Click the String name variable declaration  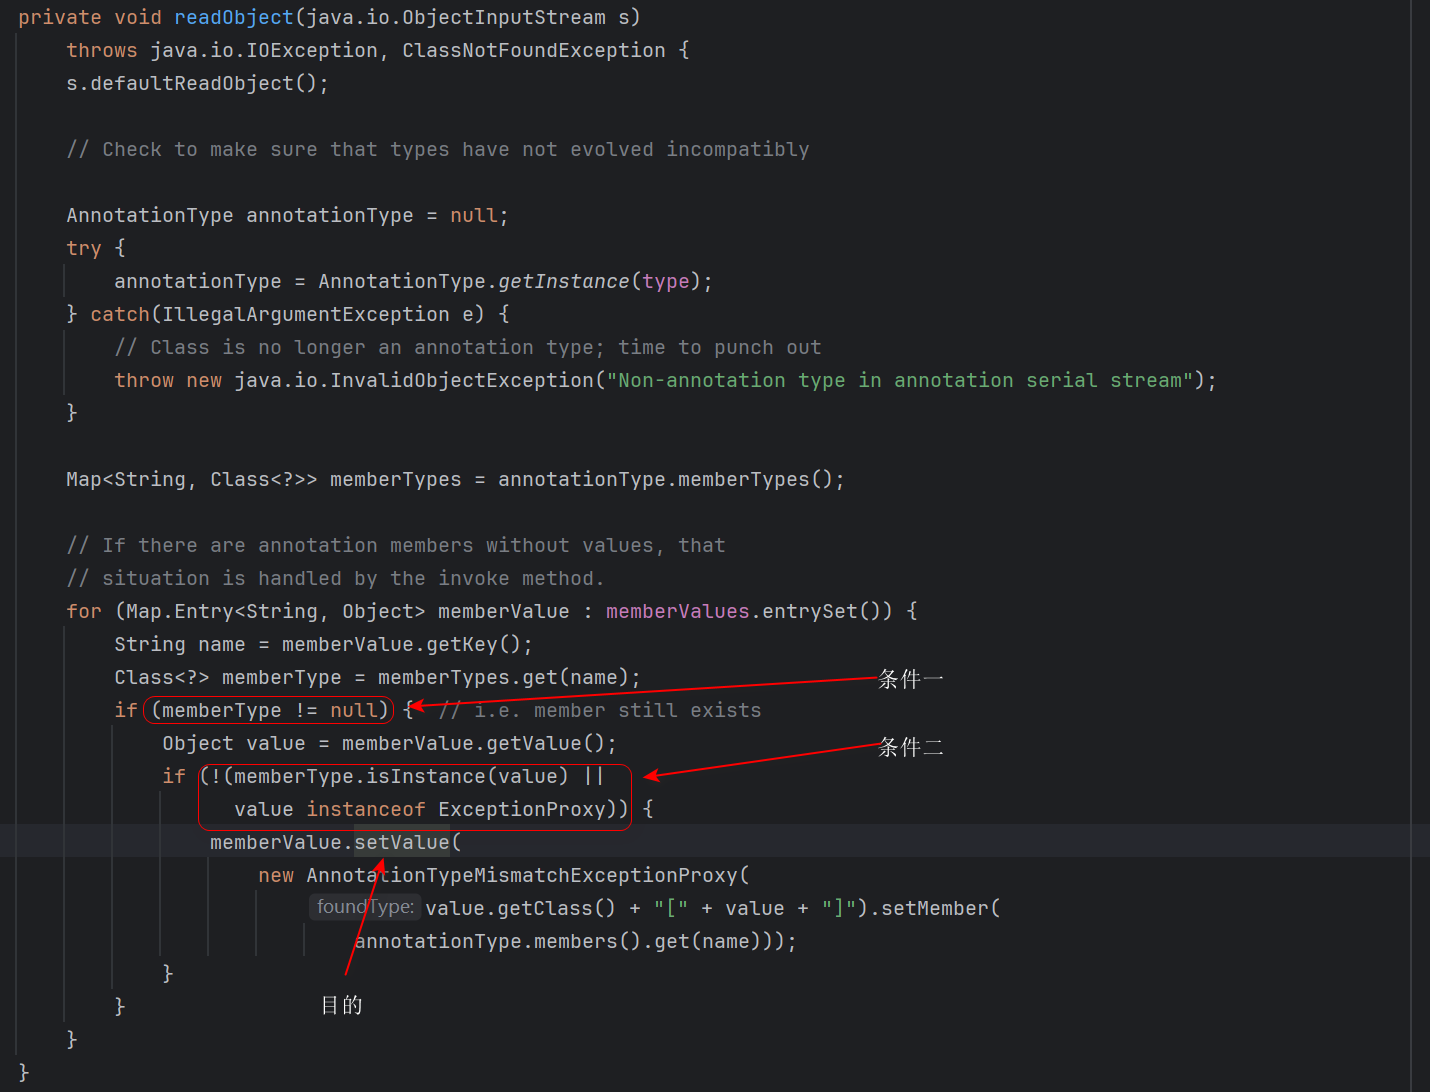point(180,644)
